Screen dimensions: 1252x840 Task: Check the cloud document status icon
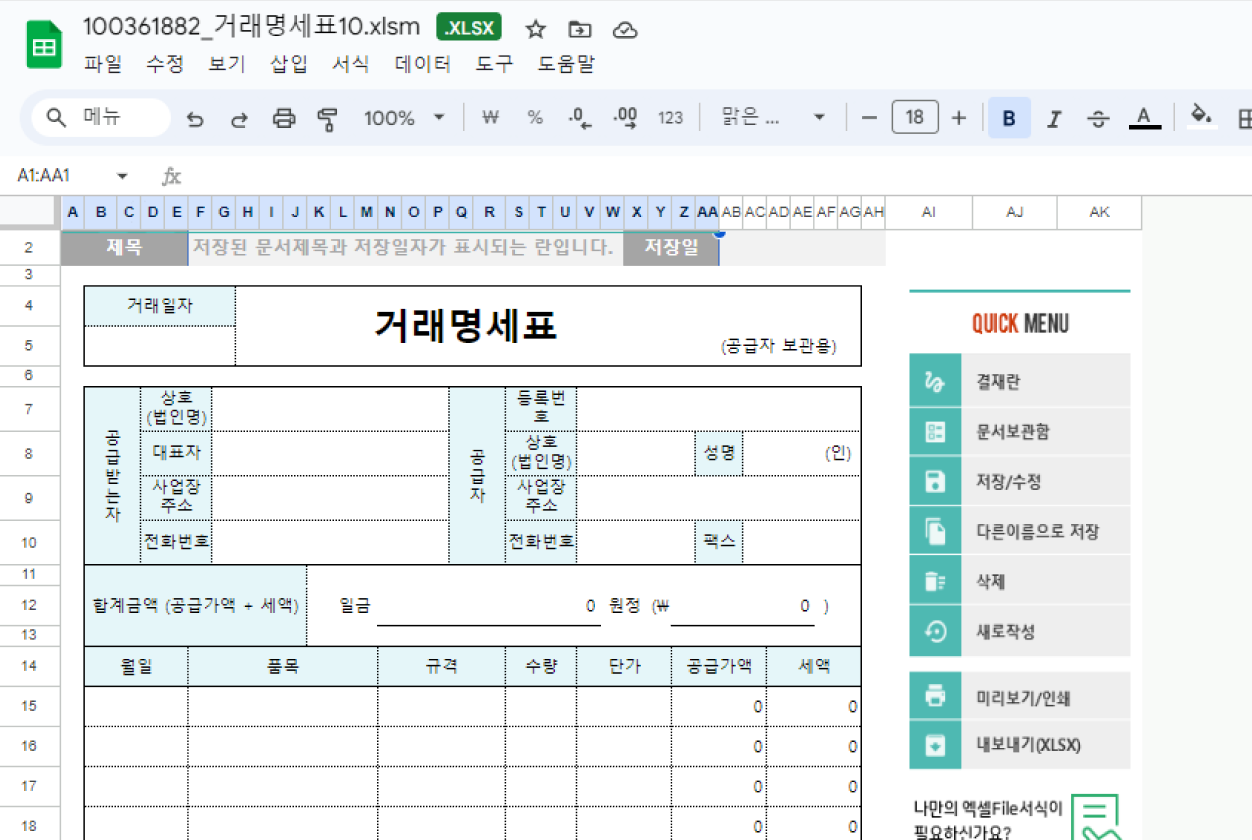click(625, 30)
